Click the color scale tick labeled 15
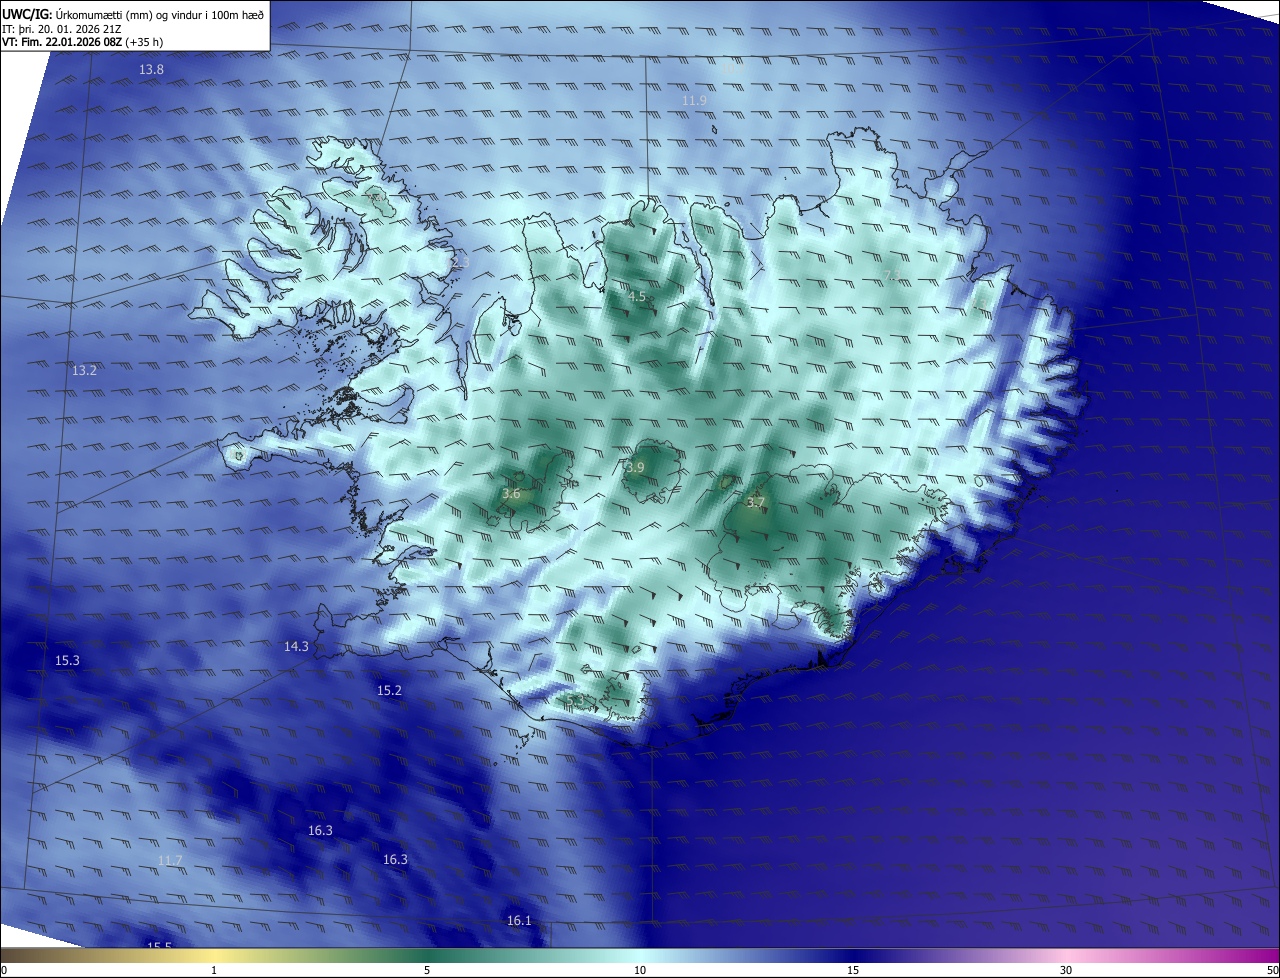Screen dimensions: 1280x978 [x=853, y=970]
